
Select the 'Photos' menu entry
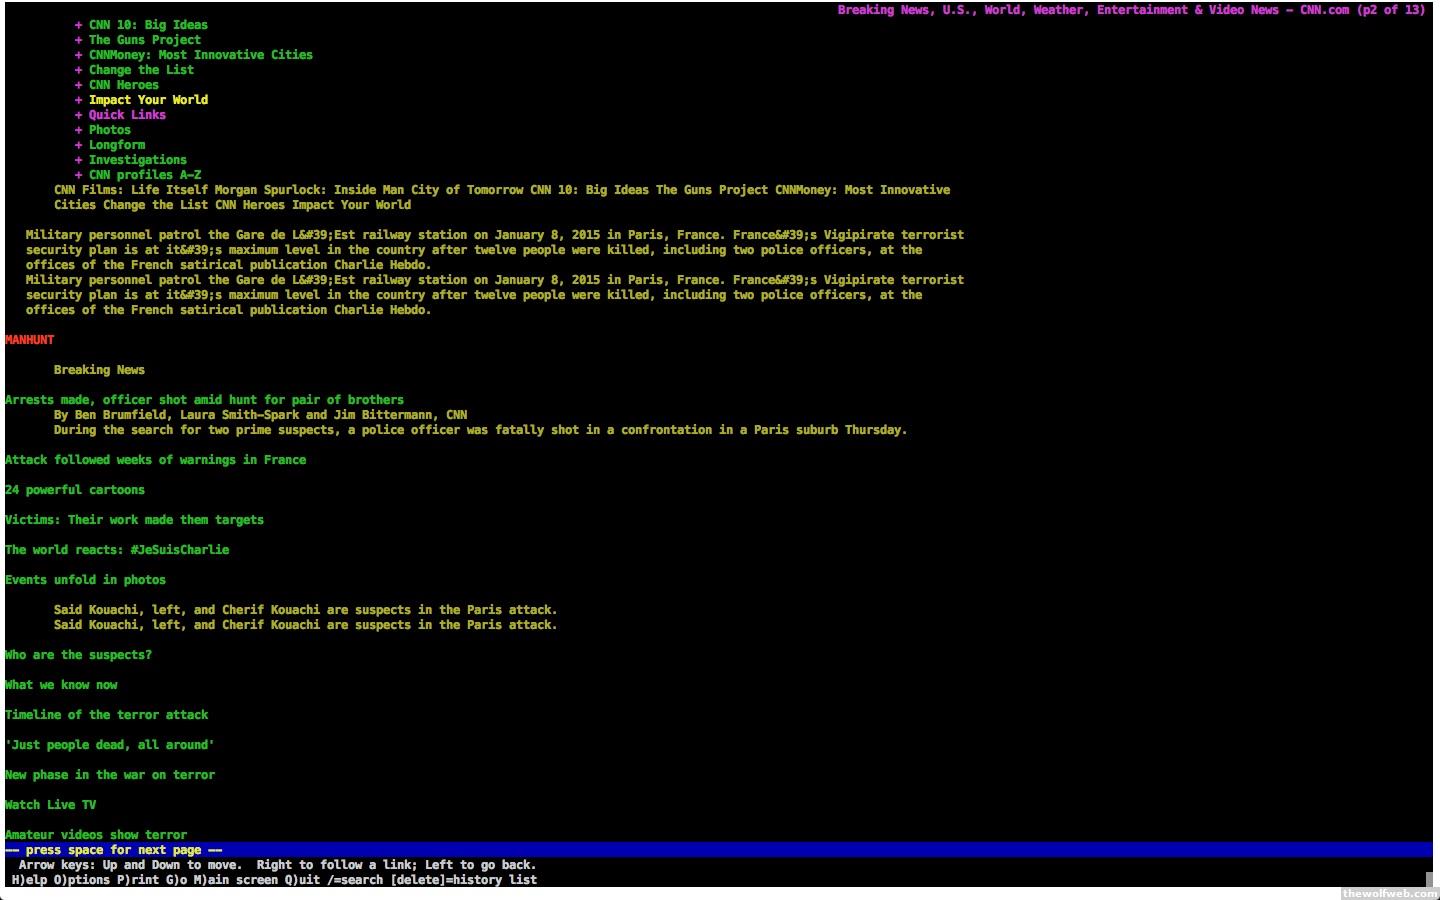pos(109,130)
